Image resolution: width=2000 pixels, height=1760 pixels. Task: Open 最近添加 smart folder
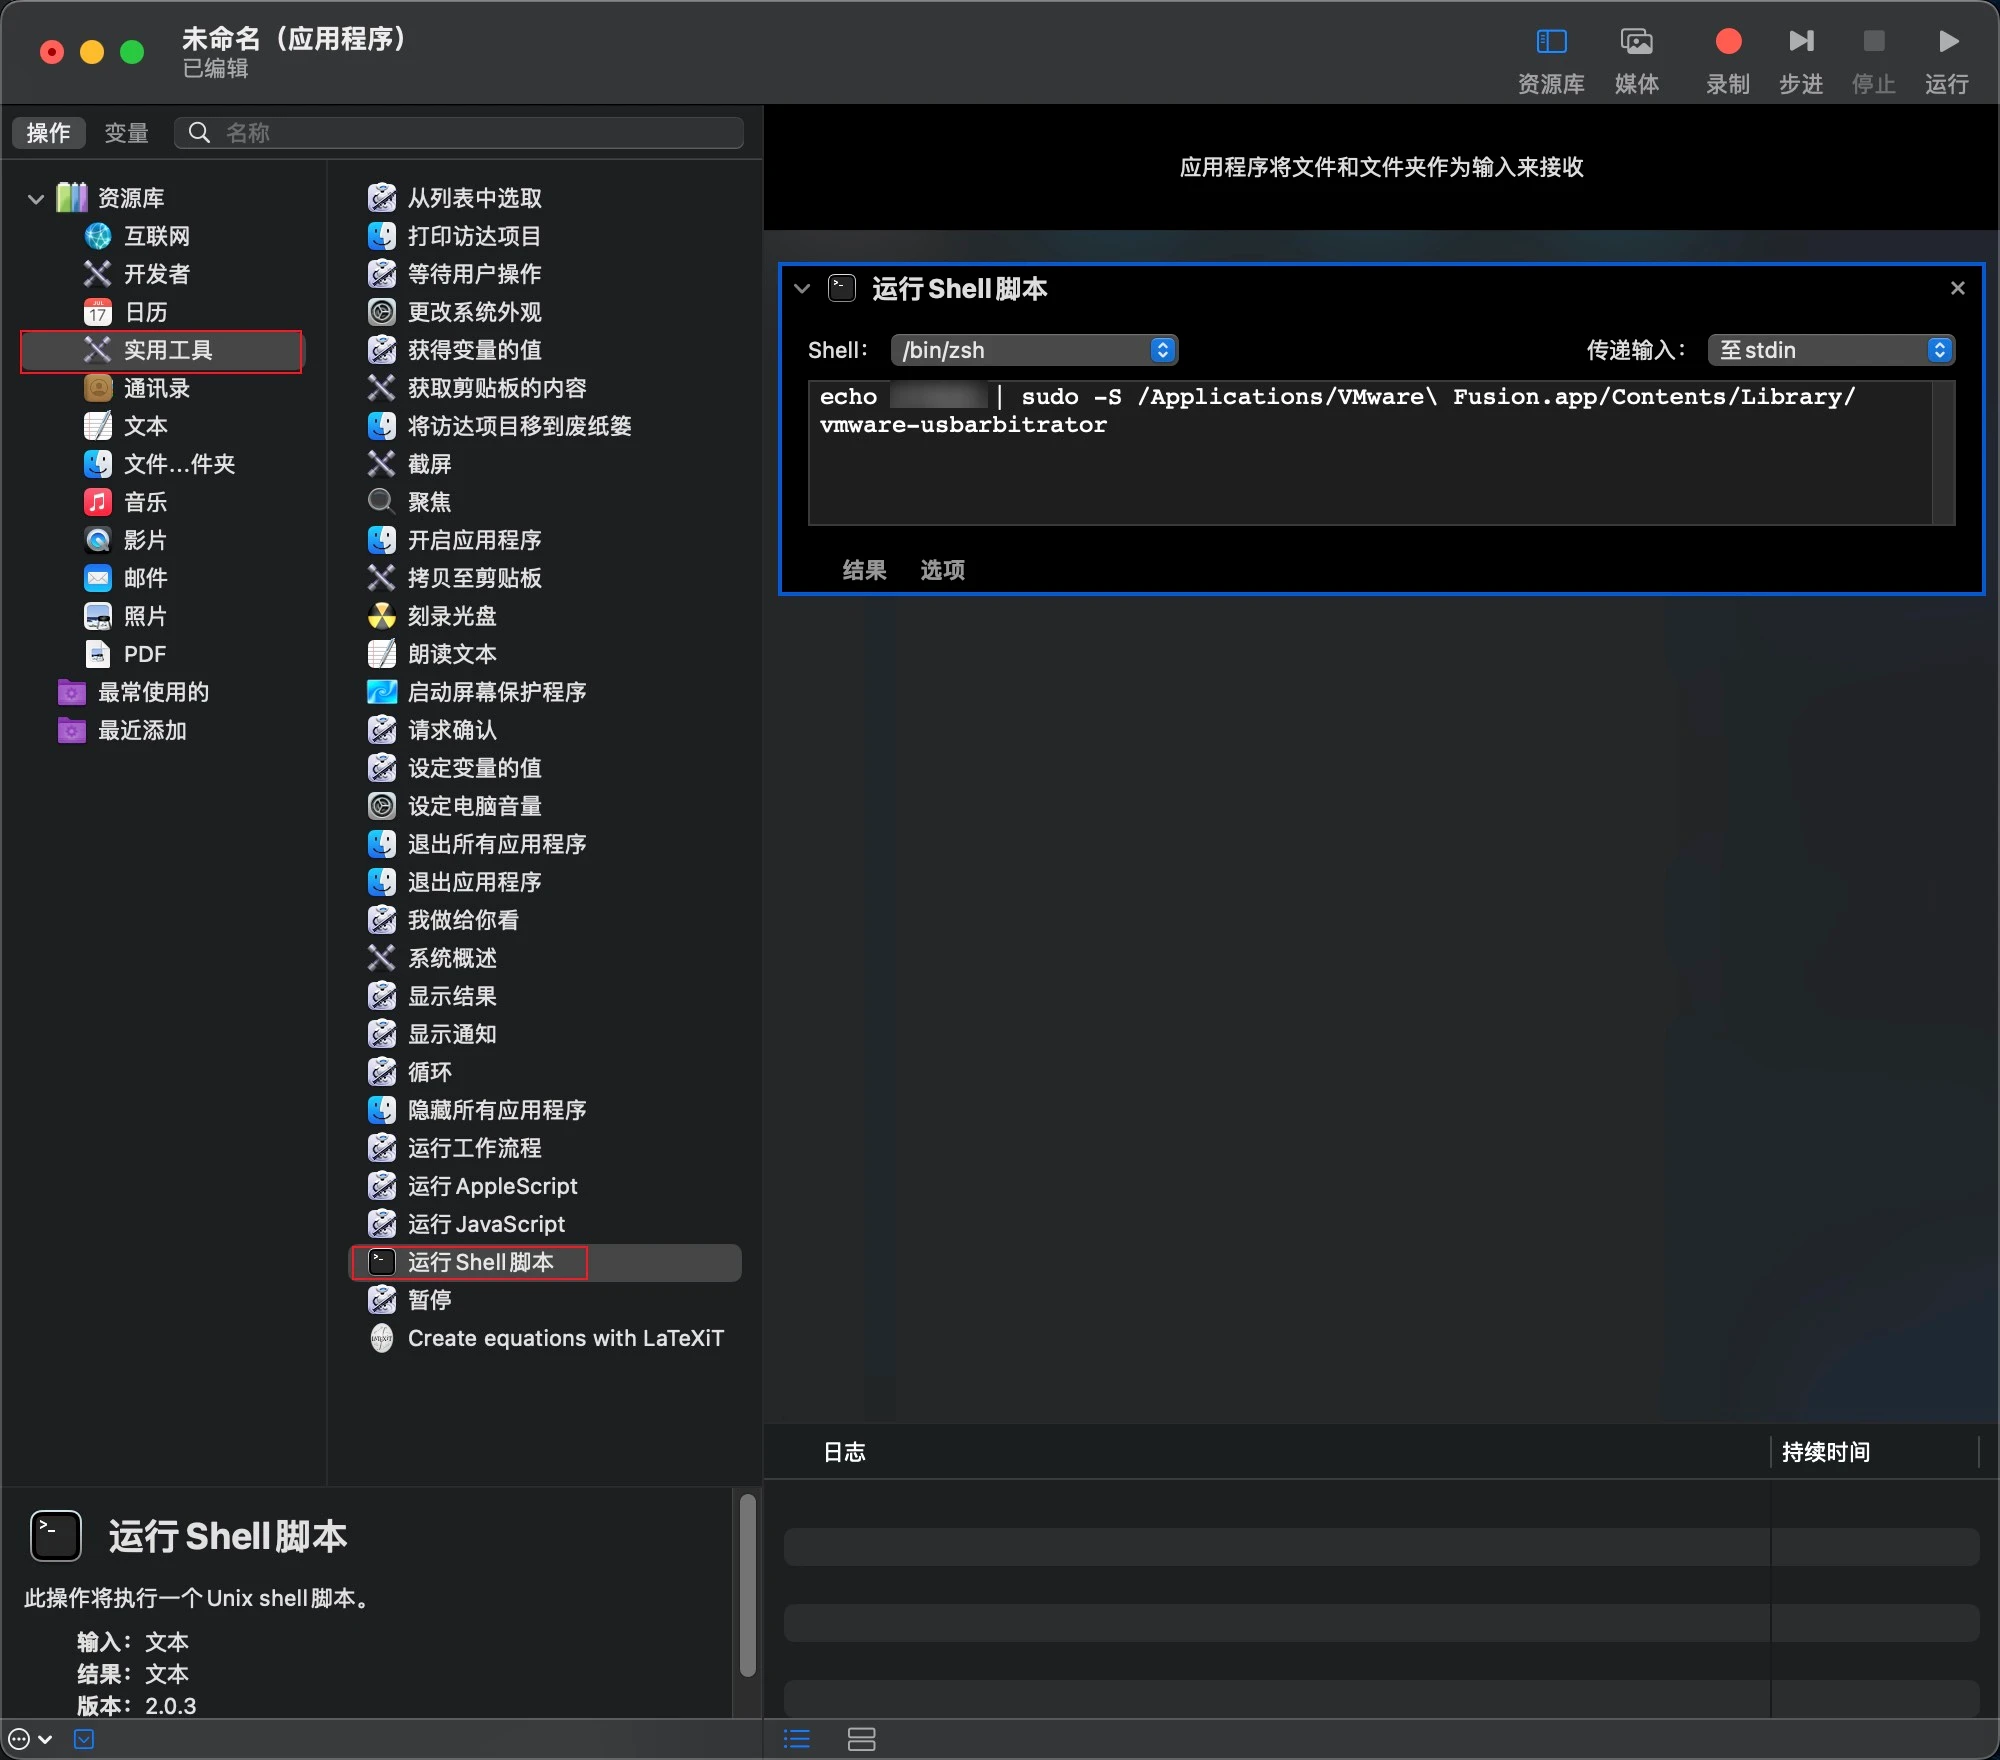(x=123, y=730)
